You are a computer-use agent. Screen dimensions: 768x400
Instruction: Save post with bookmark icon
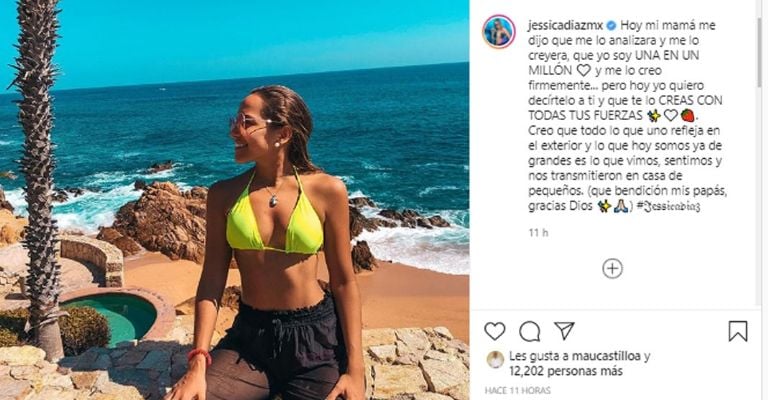[738, 331]
